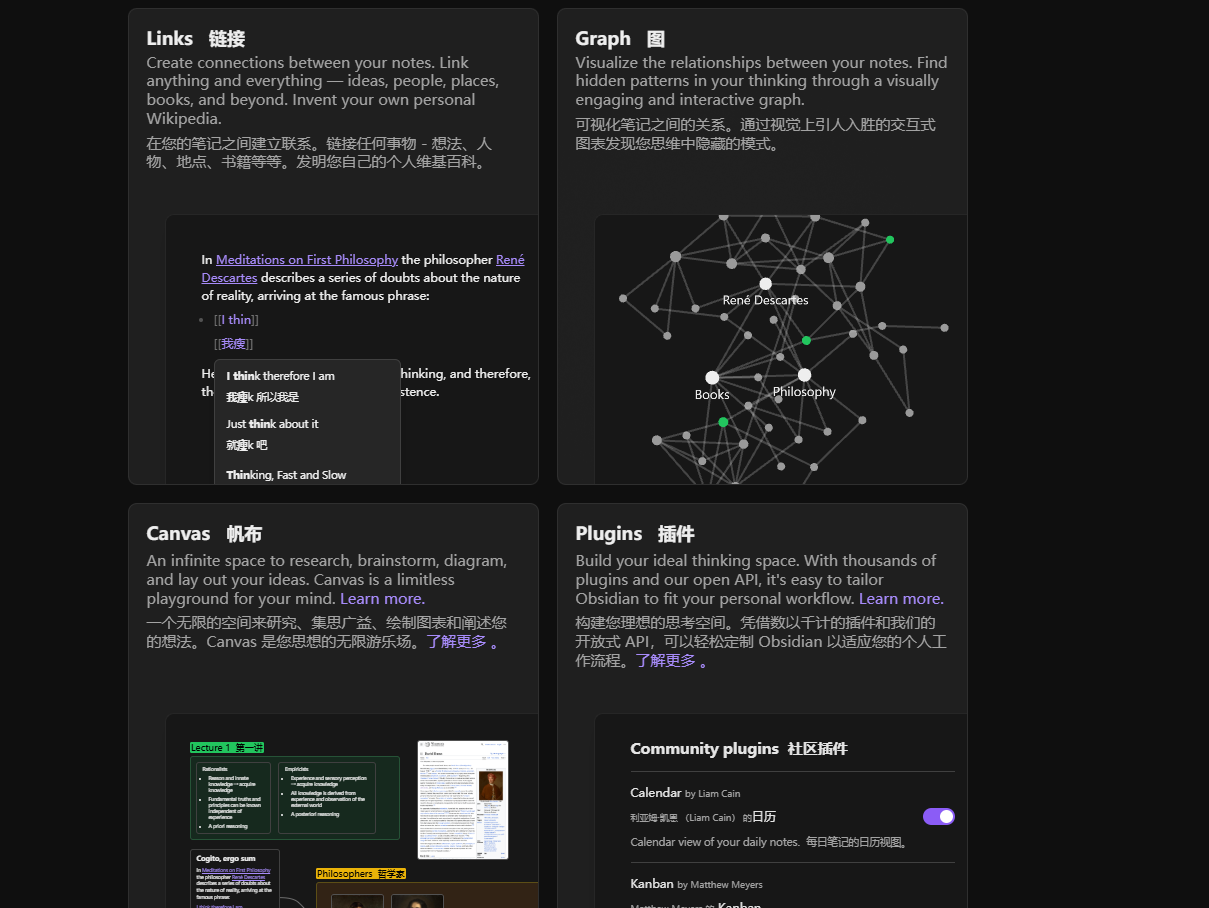Click the '[[我度]]' wikilink text
The width and height of the screenshot is (1209, 908).
click(x=233, y=344)
